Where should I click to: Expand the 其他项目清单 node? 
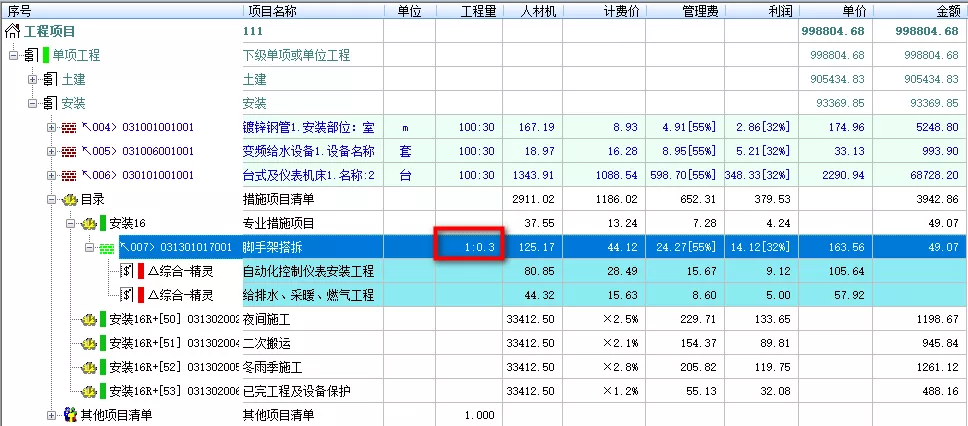pos(52,415)
